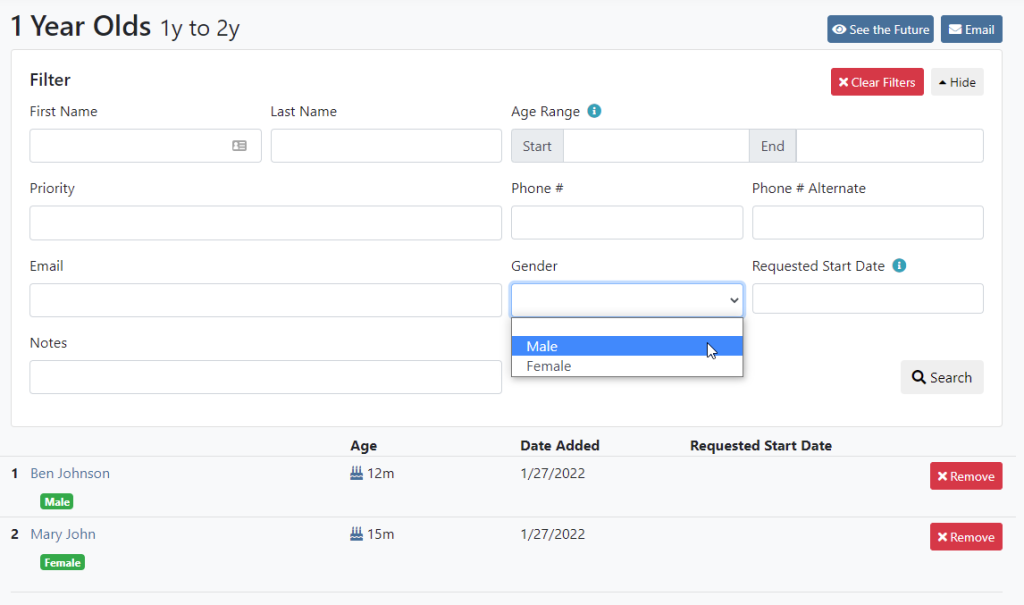The height and width of the screenshot is (605, 1024).
Task: Remove Mary John from the list
Action: (966, 537)
